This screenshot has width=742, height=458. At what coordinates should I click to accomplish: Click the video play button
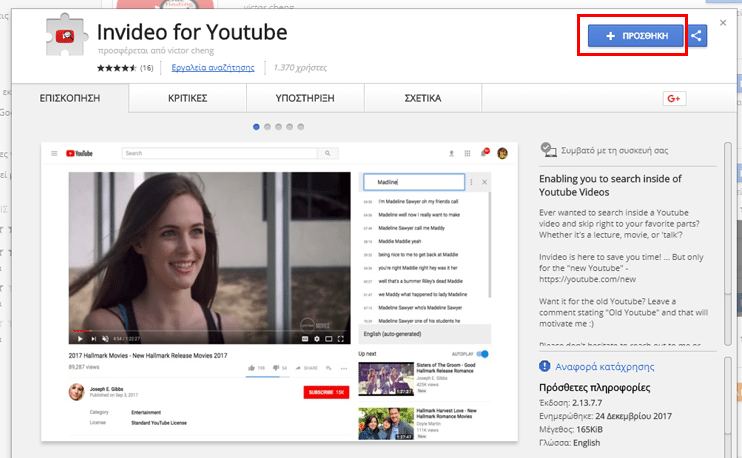80,339
